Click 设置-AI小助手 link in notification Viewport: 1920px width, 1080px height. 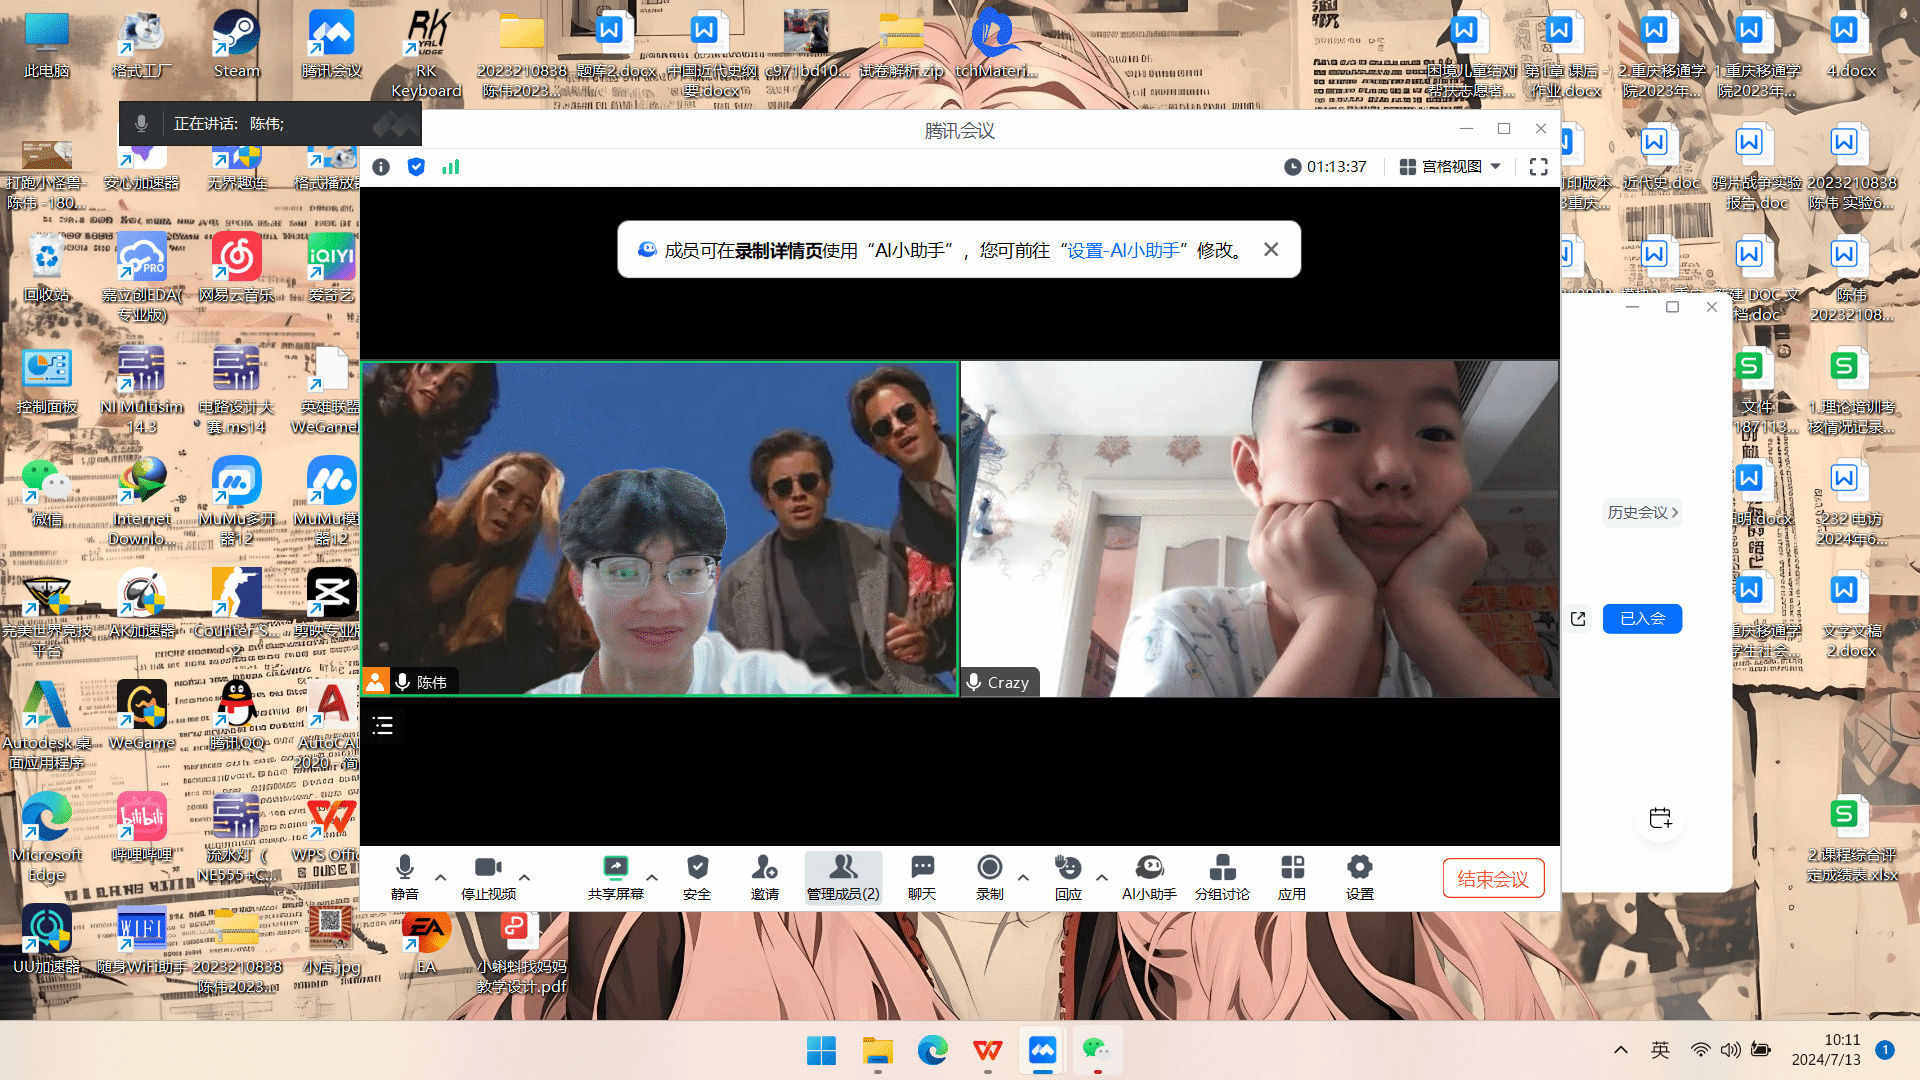(x=1124, y=250)
